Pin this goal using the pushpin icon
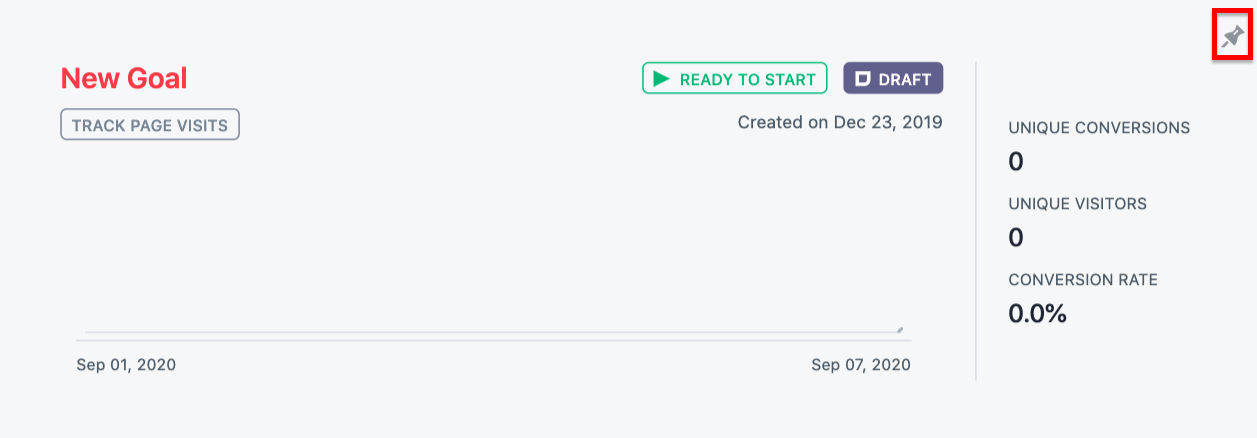 tap(1232, 38)
